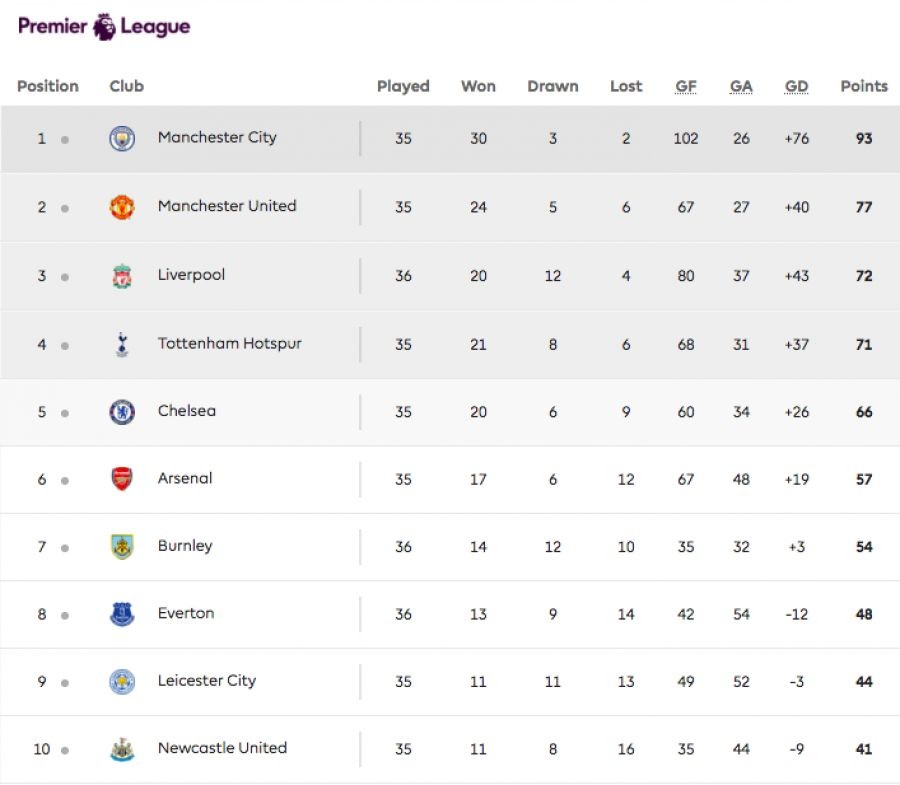Click the GD column header
The image size is (900, 785).
tap(796, 87)
